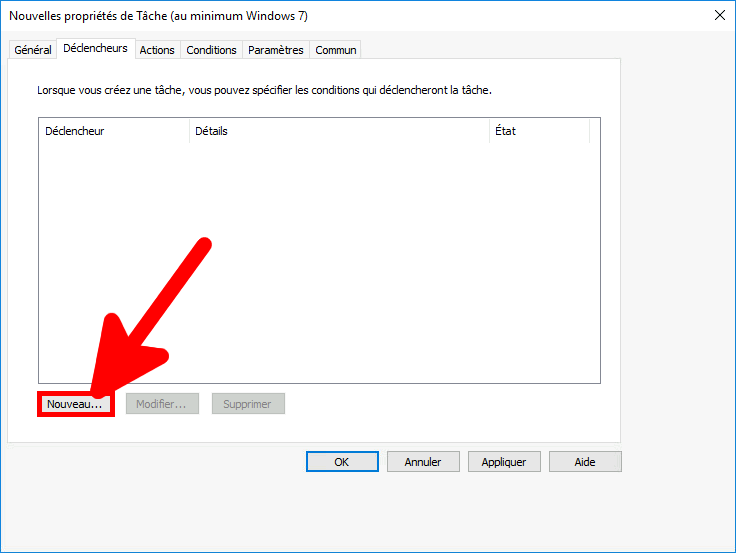Switch to the Général tab
The height and width of the screenshot is (553, 736).
[33, 50]
